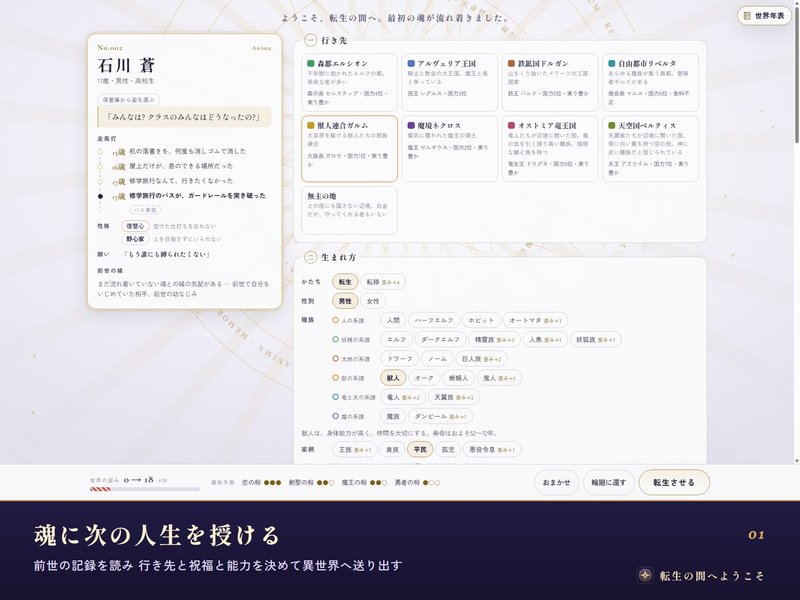This screenshot has height=600, width=800.
Task: Select 転移 as the birth form
Action: coord(383,282)
